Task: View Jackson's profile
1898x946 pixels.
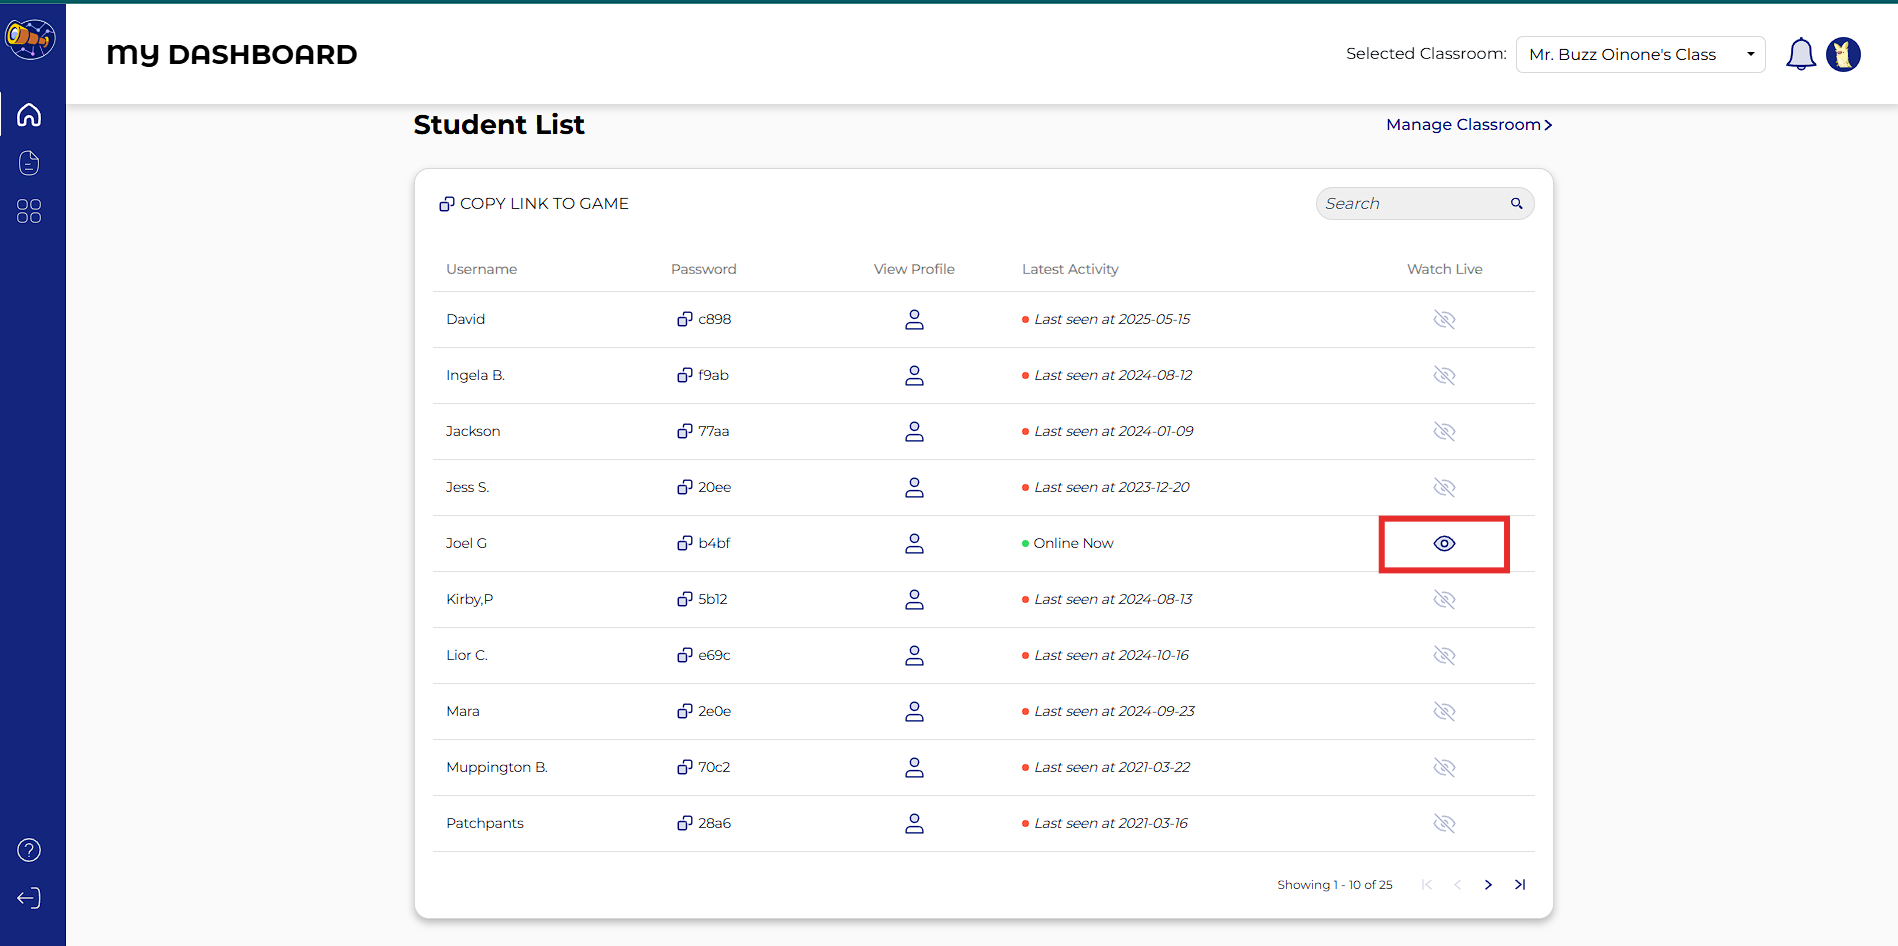Action: [914, 431]
